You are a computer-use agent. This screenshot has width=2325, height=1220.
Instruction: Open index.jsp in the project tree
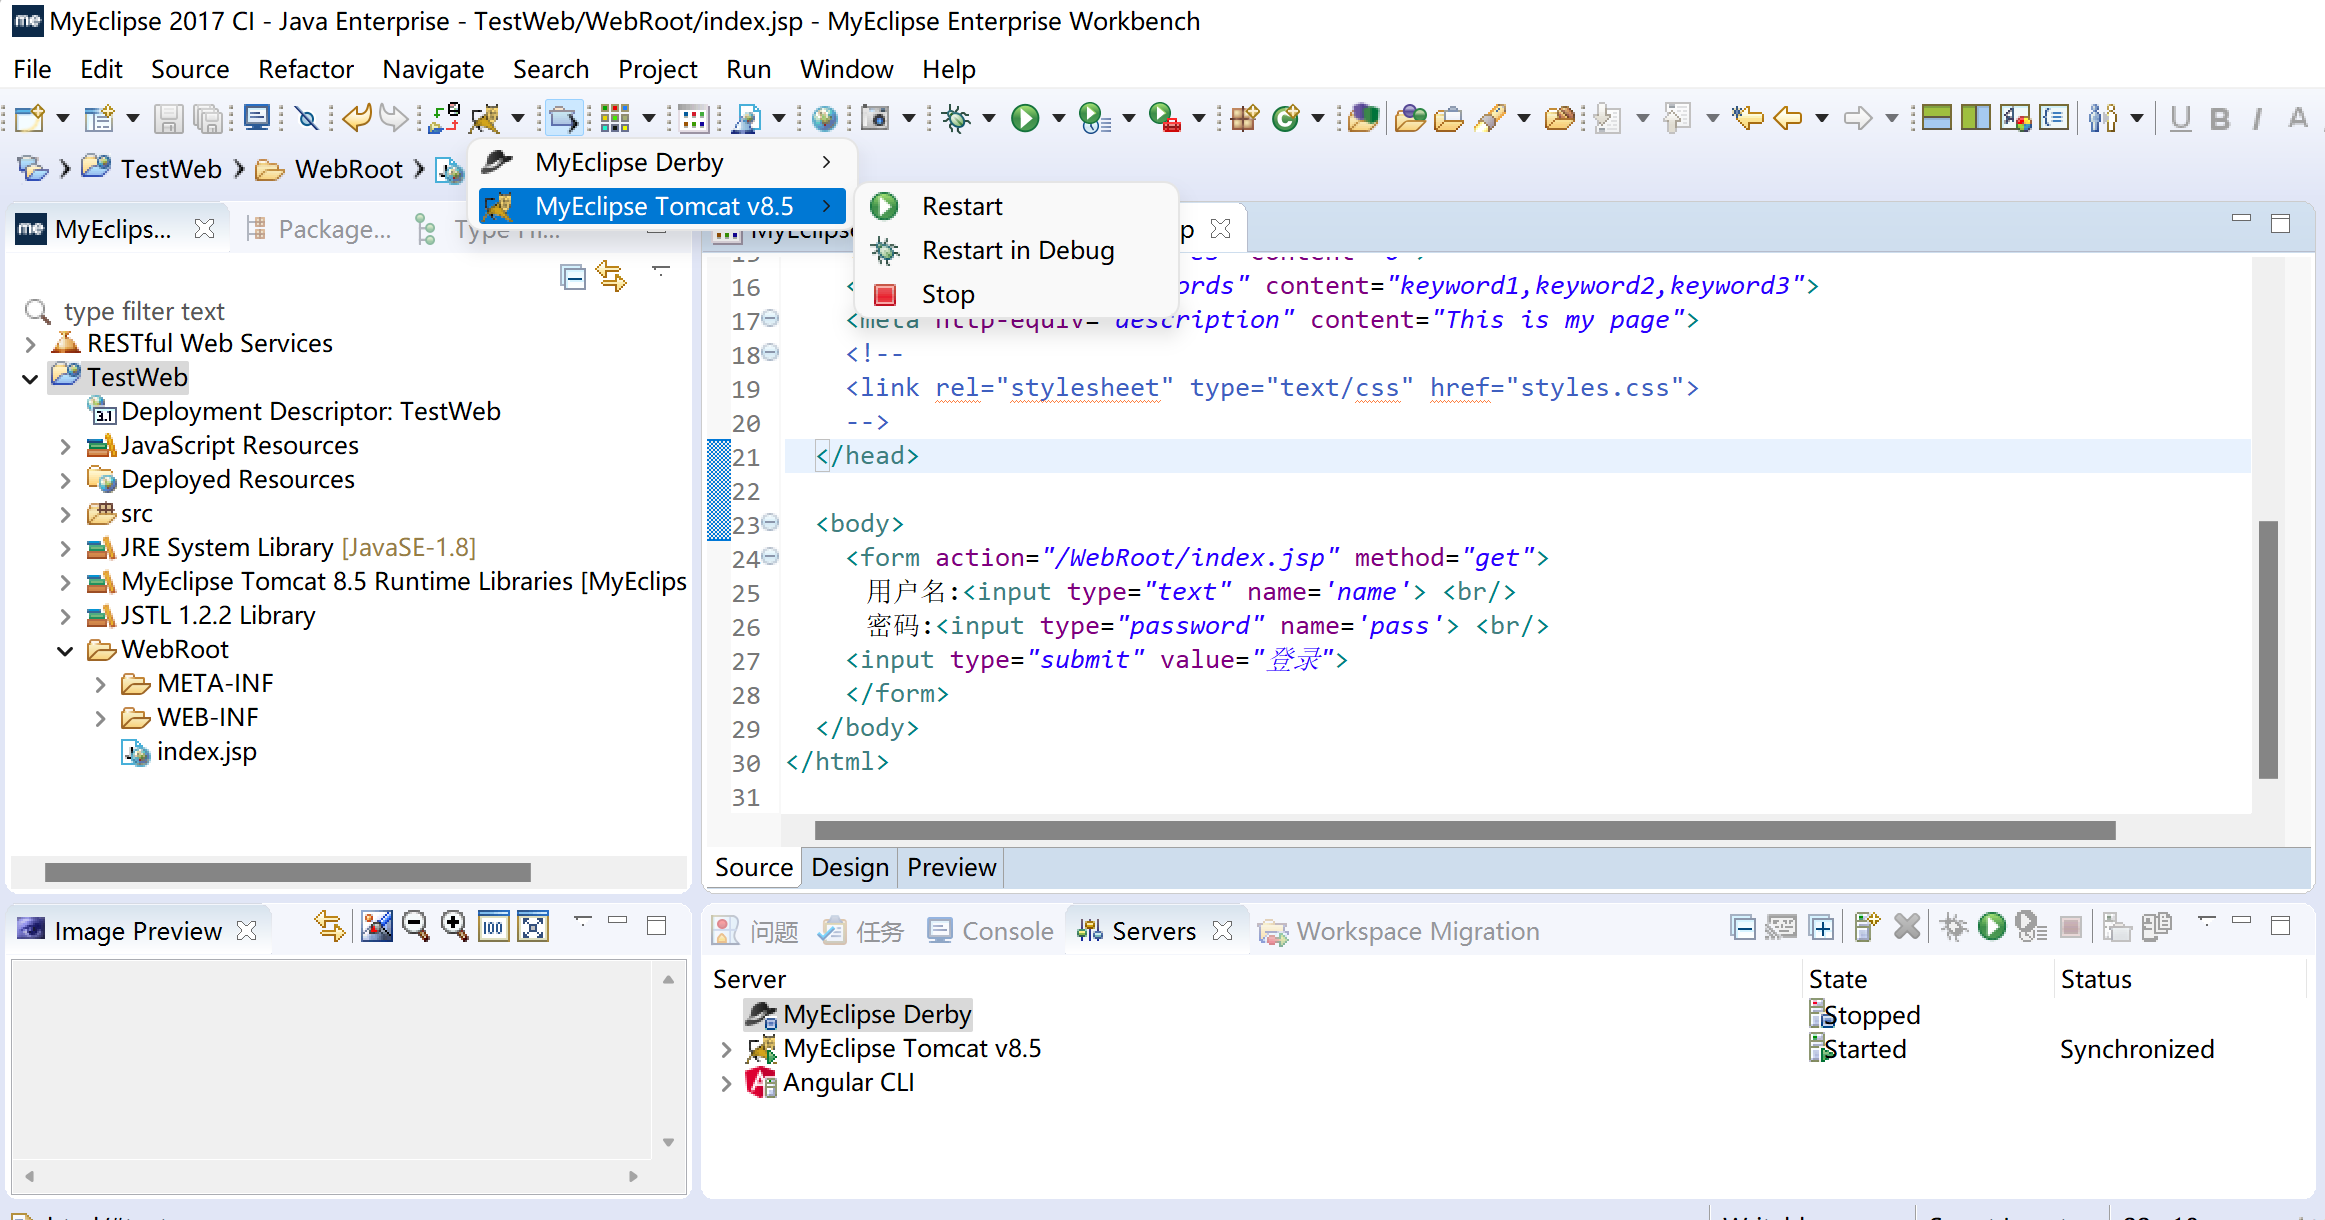206,752
